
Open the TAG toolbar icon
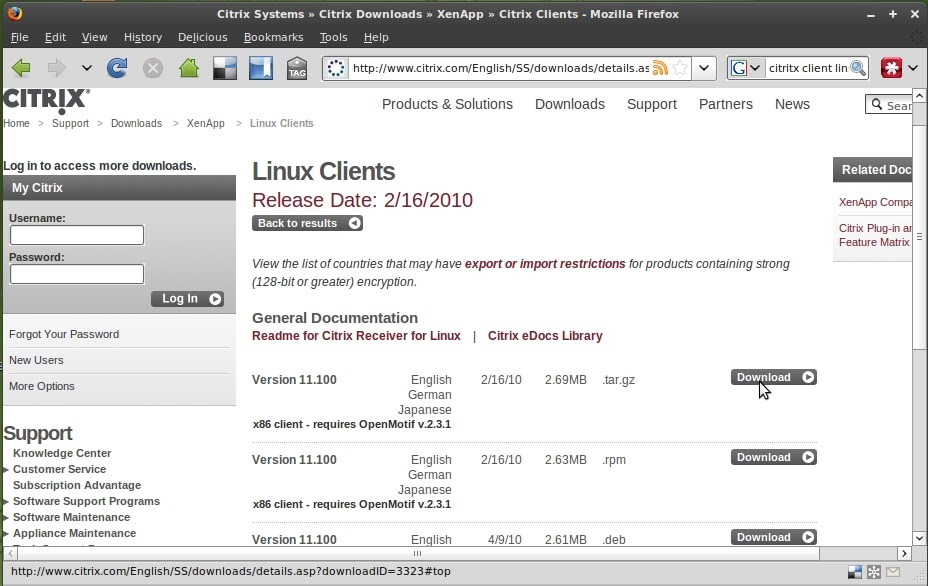pos(297,68)
